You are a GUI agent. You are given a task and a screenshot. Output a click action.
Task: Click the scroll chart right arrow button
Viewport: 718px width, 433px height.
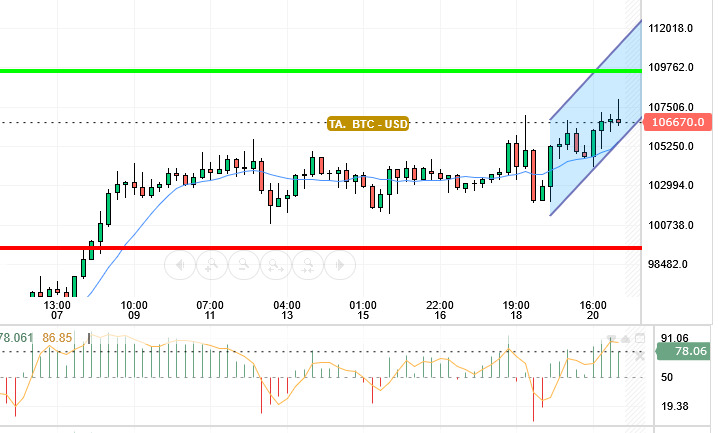point(340,265)
